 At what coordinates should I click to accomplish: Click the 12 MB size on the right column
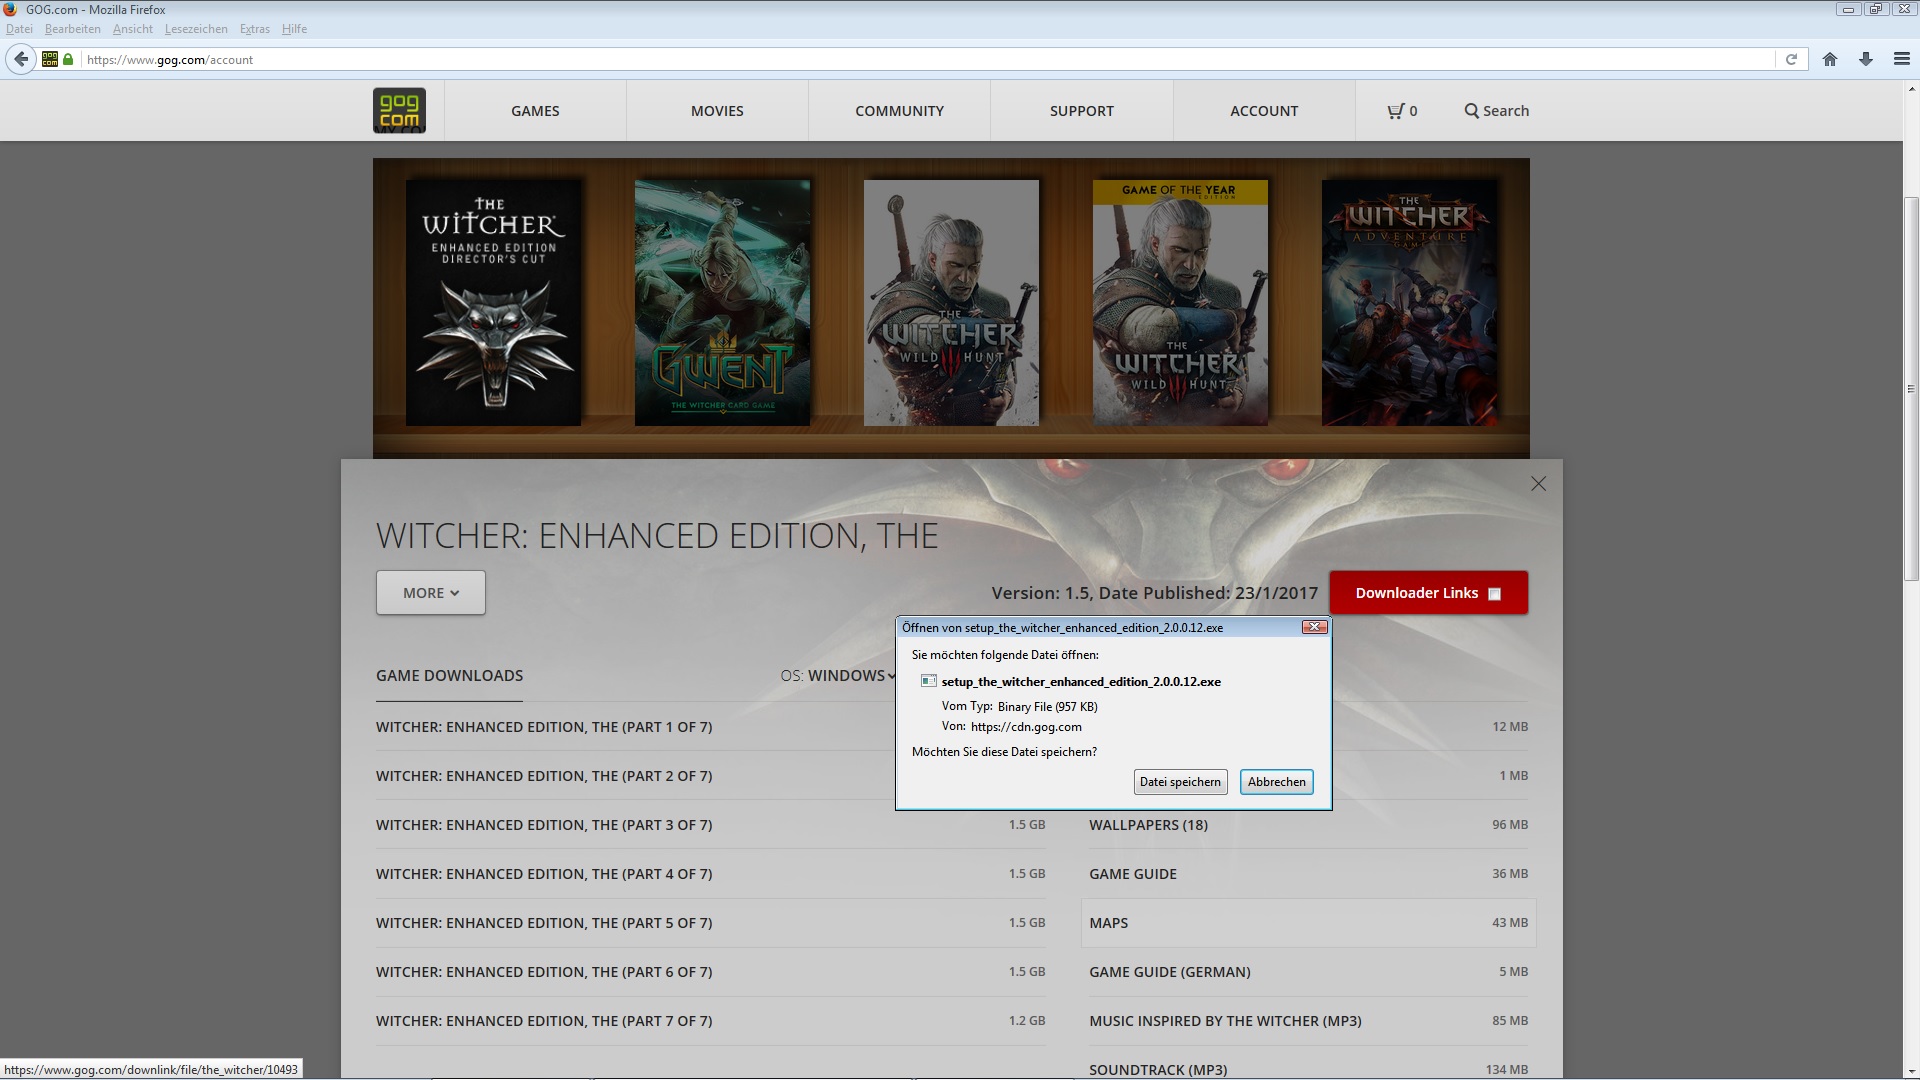[1510, 727]
